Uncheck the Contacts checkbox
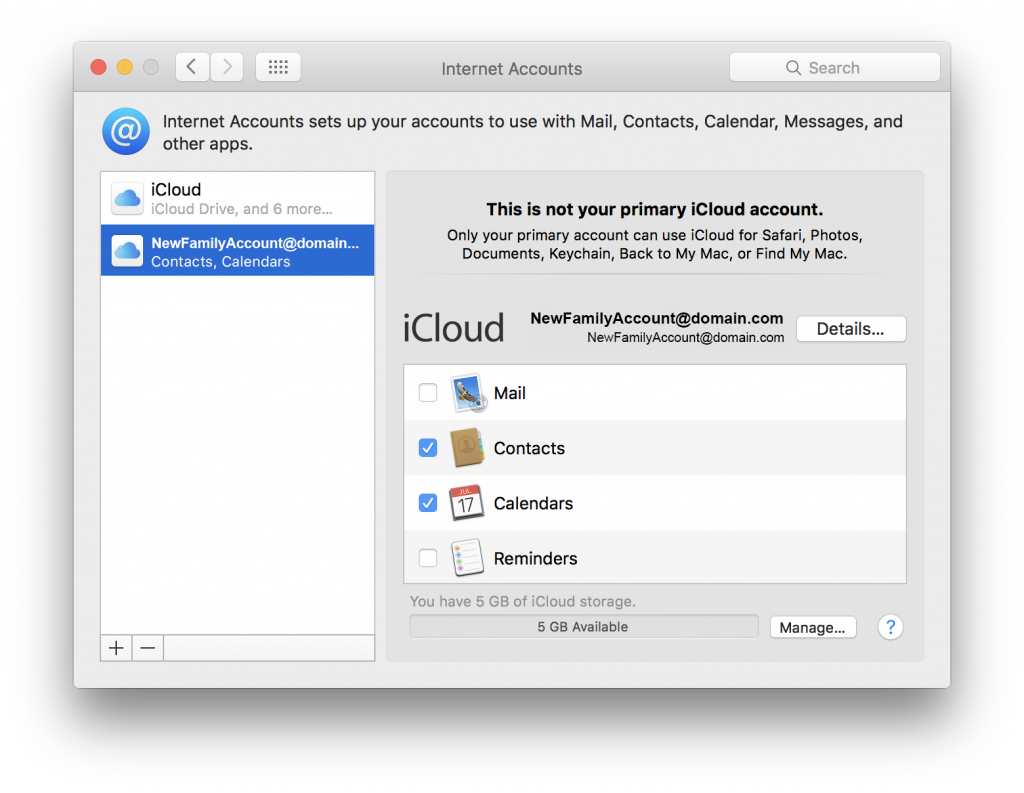Screen dimensions: 1024x793 428,448
